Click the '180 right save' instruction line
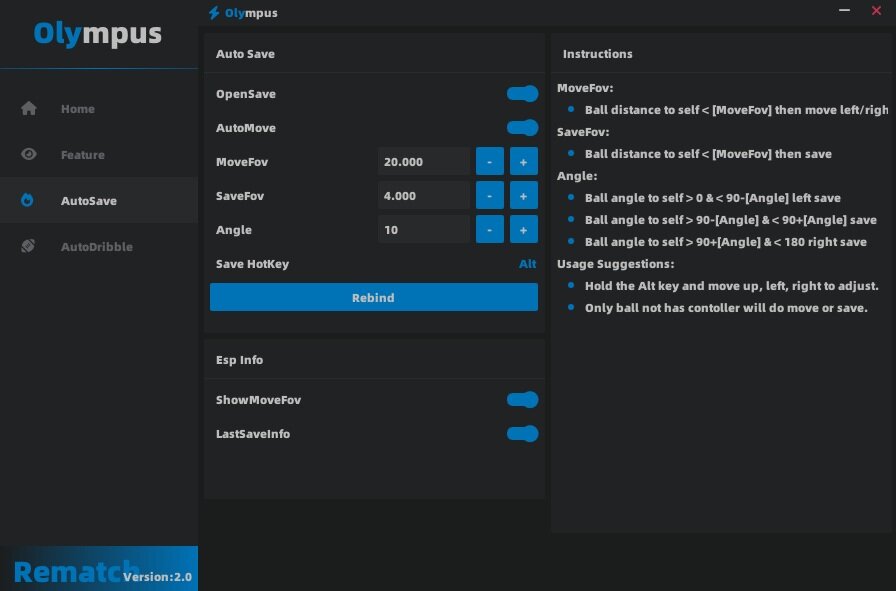This screenshot has width=896, height=591. pos(726,242)
